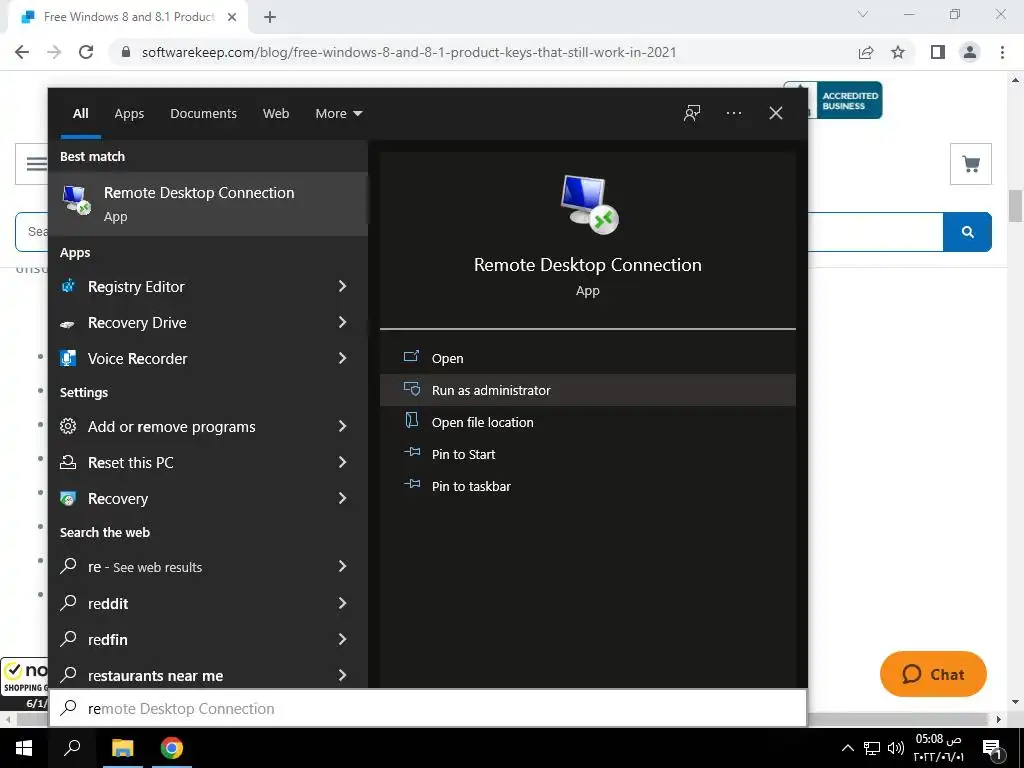The image size is (1024, 768).
Task: Click the Windows search text box
Action: [428, 708]
